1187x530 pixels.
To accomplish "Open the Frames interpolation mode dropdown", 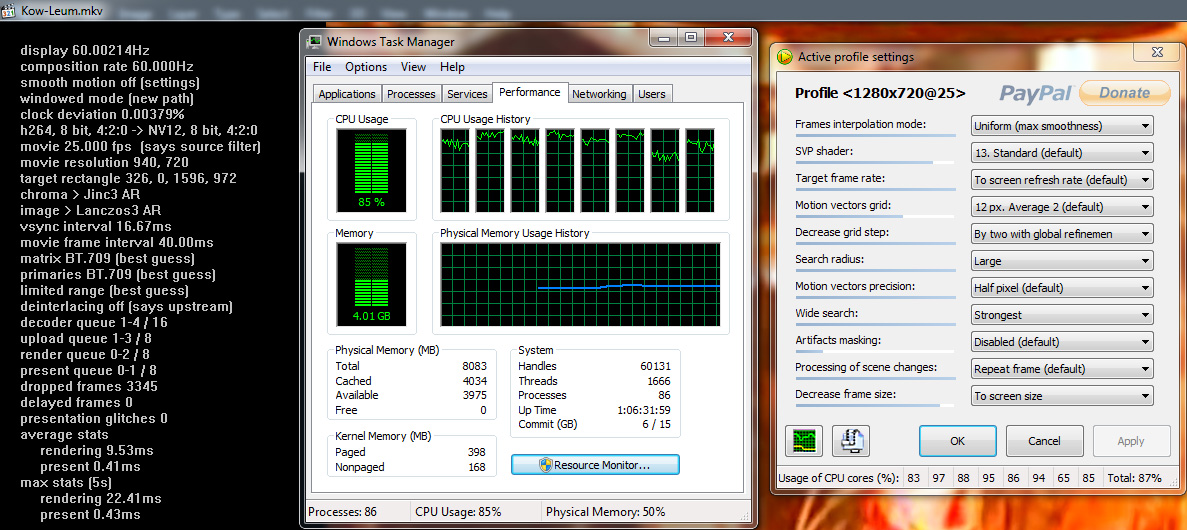I will 1062,126.
